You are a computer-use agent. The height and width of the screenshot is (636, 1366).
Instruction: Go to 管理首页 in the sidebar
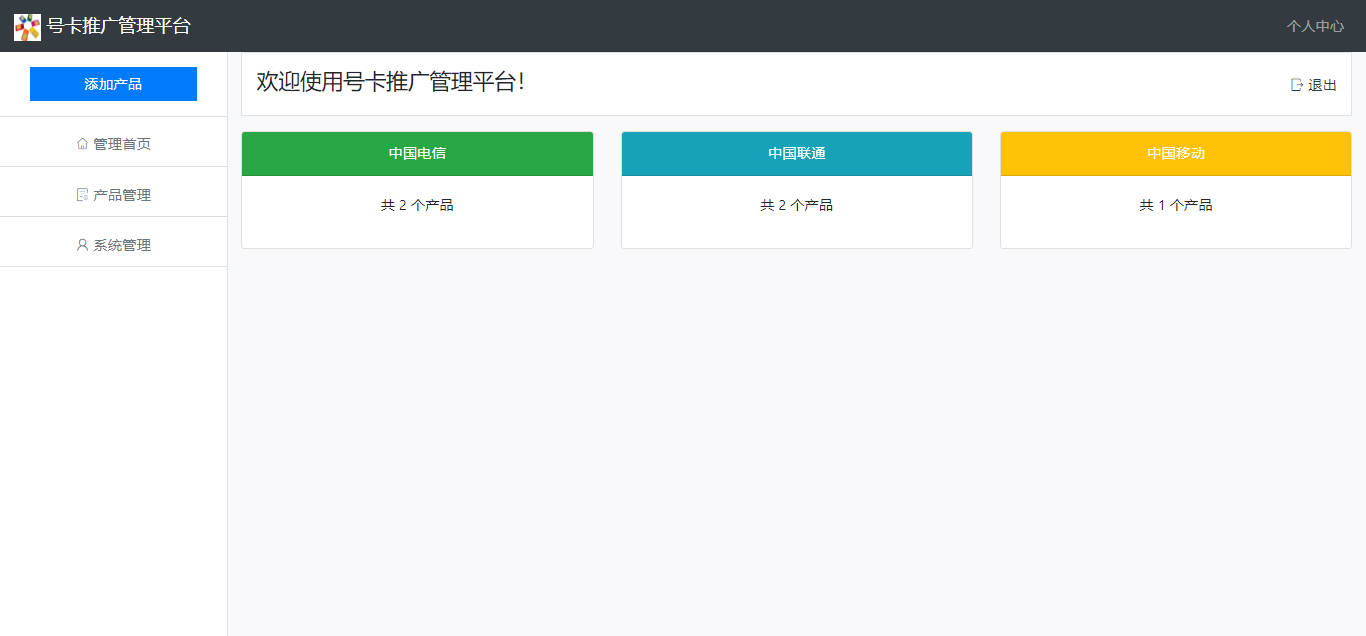tap(113, 144)
